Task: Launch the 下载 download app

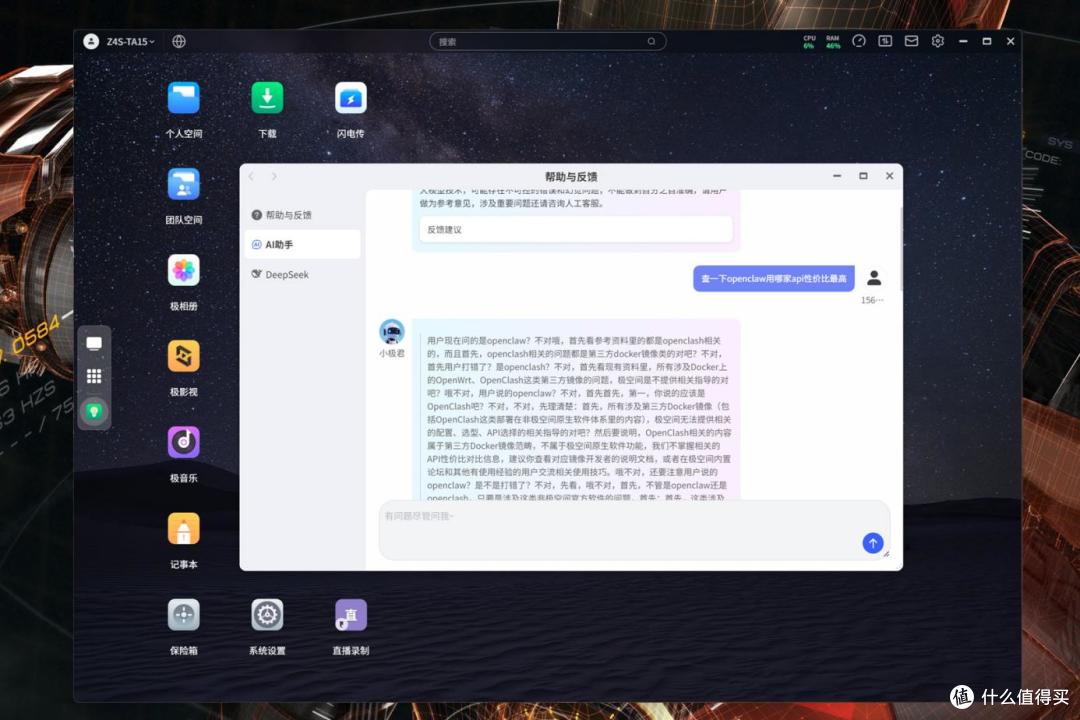Action: tap(267, 99)
